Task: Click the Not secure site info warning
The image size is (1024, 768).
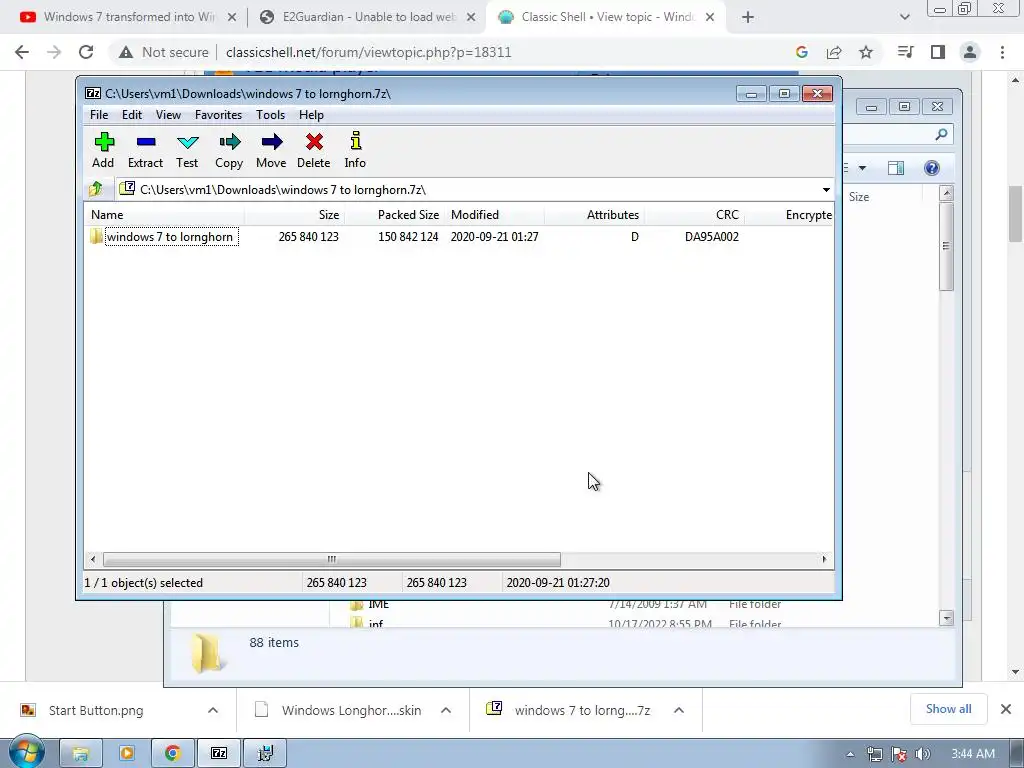Action: pos(163,52)
